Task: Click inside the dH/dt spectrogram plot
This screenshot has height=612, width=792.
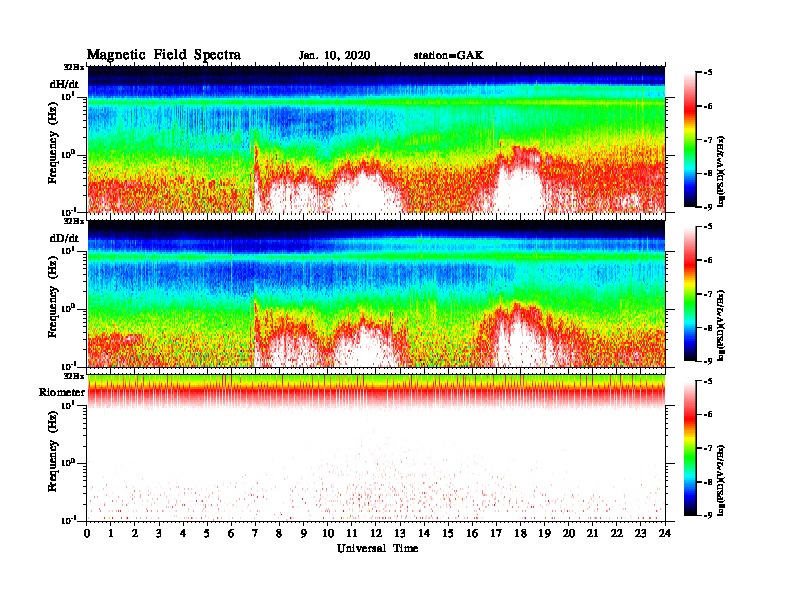Action: coord(376,139)
